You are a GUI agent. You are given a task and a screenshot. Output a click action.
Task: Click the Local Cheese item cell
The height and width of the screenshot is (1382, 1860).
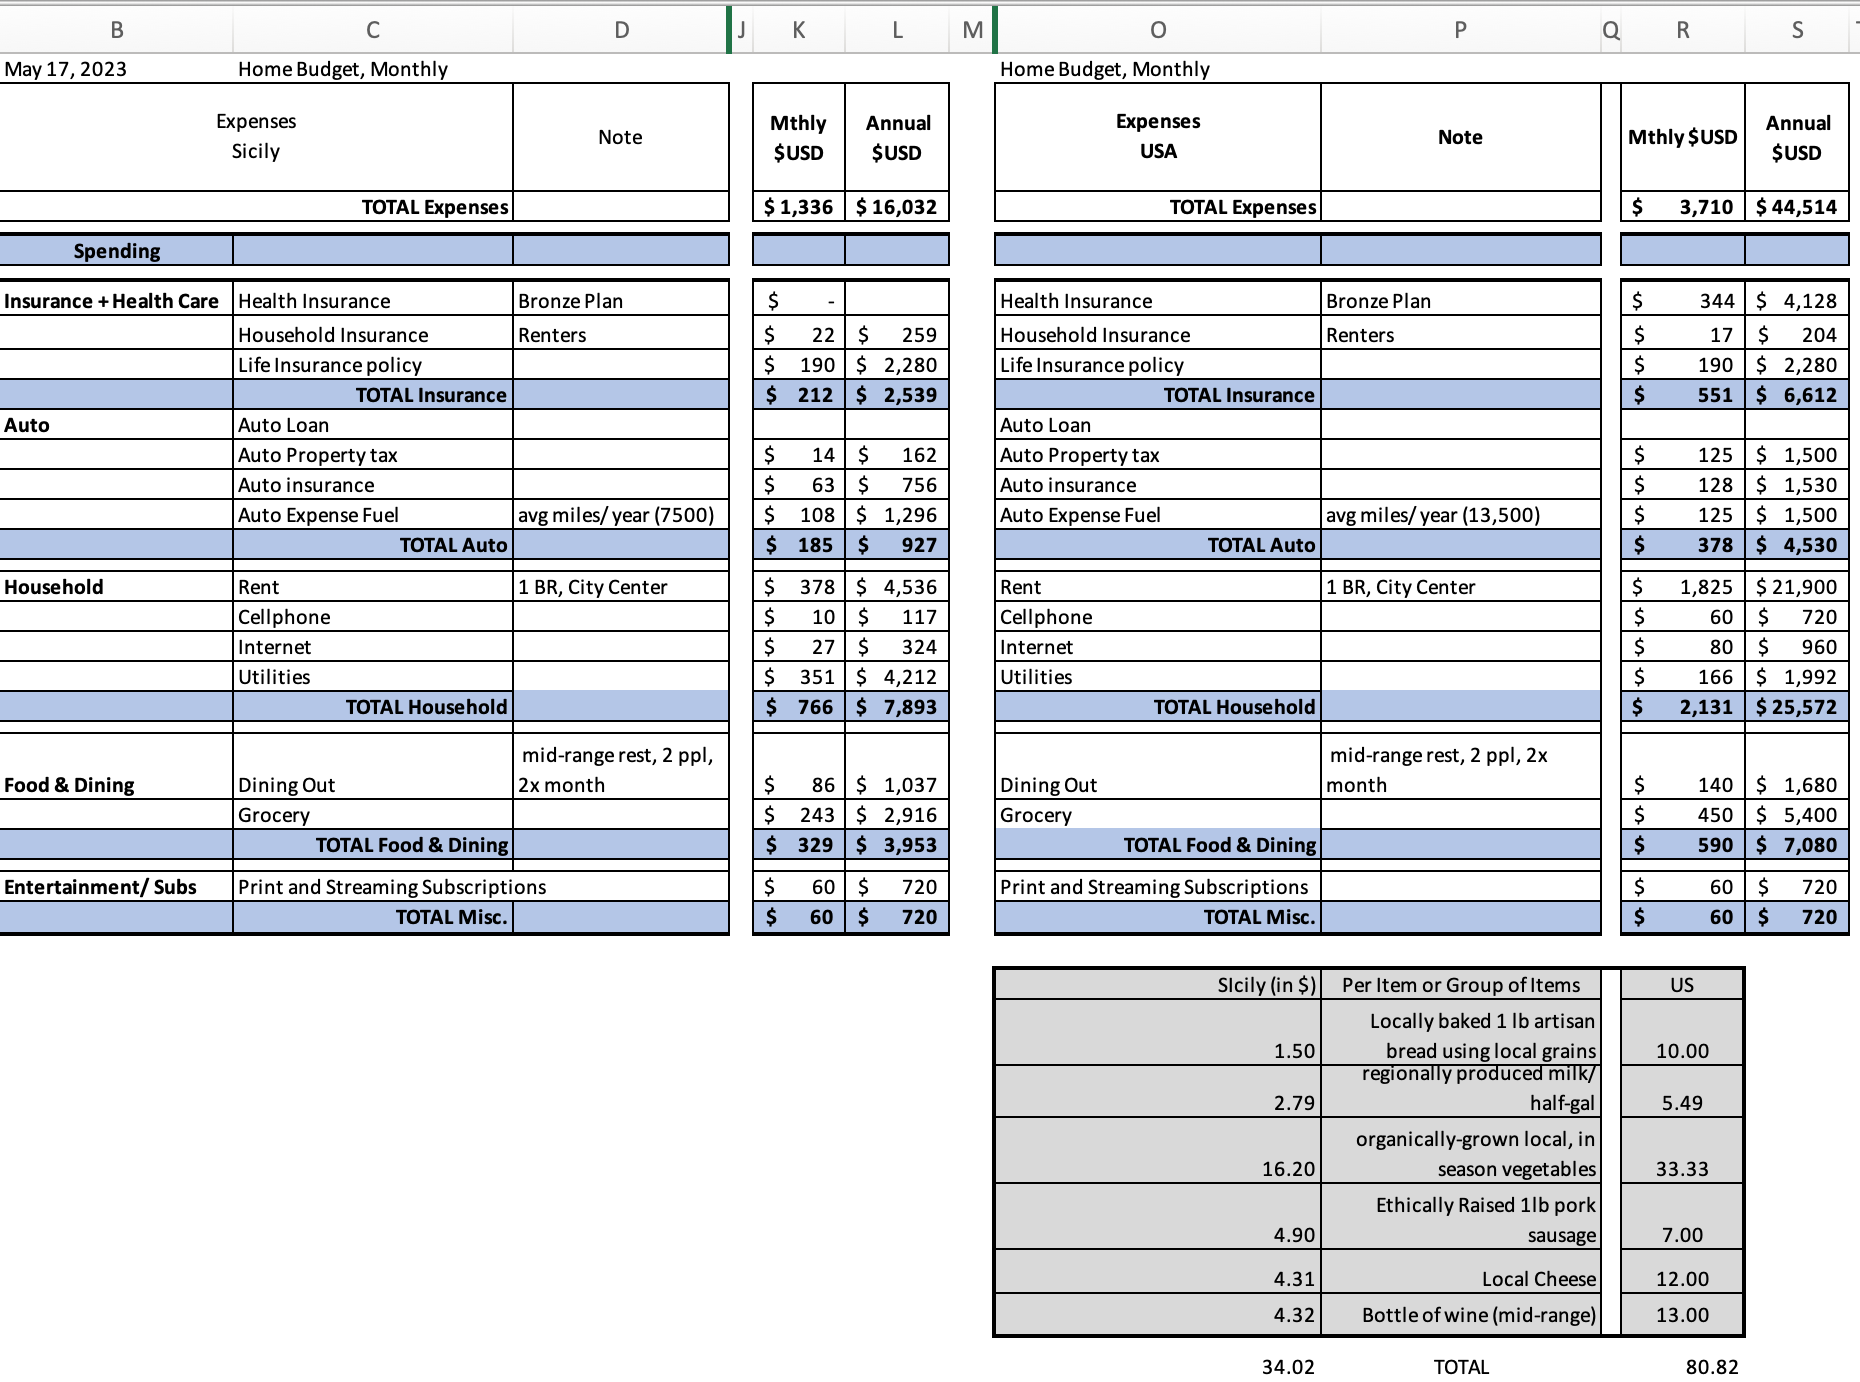pyautogui.click(x=1460, y=1279)
